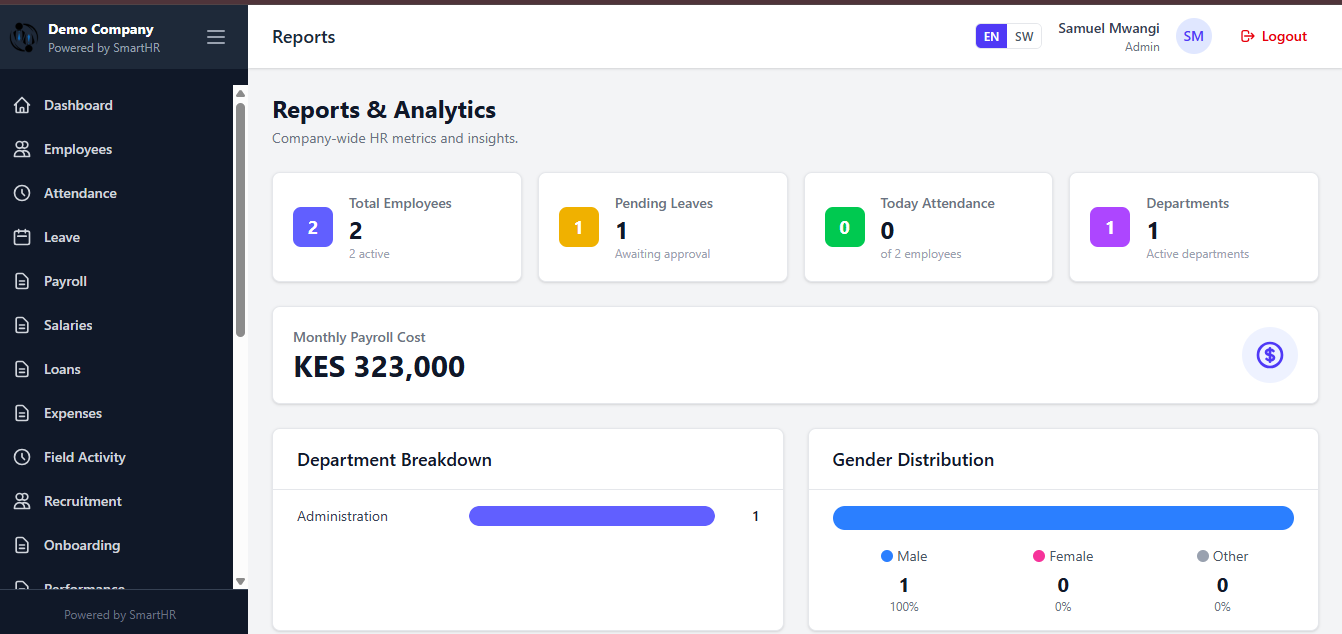Switch language to SW
This screenshot has height=634, width=1342.
pos(1024,36)
